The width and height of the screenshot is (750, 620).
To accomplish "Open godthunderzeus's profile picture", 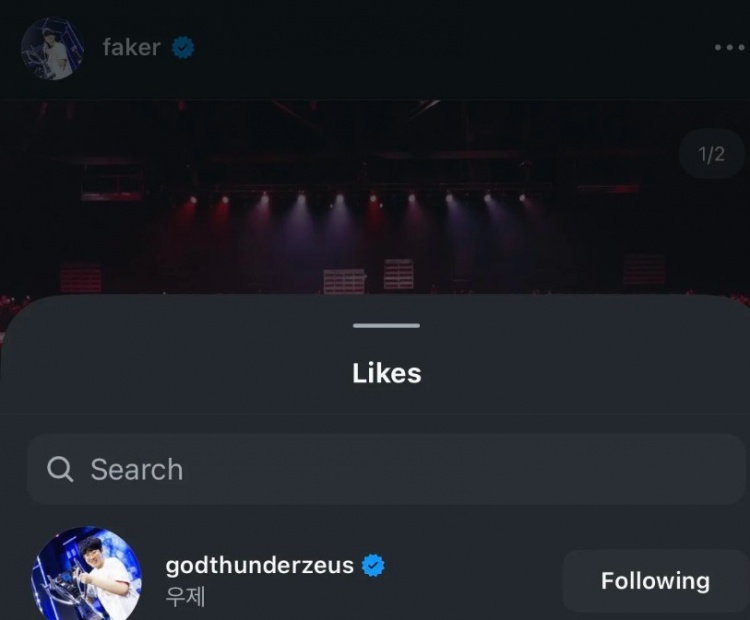I will pyautogui.click(x=87, y=573).
